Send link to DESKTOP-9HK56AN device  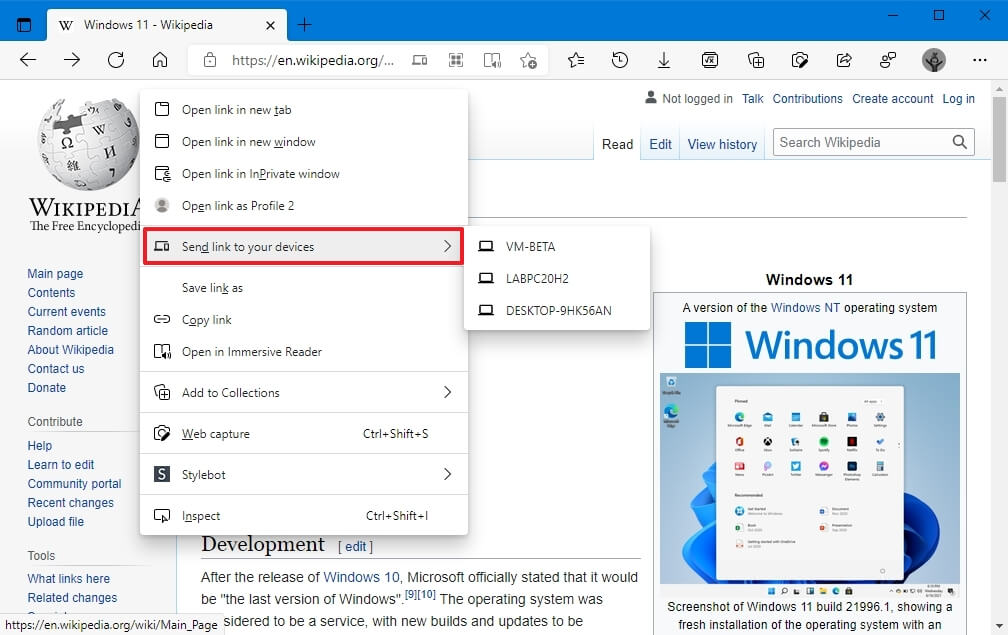(x=557, y=311)
